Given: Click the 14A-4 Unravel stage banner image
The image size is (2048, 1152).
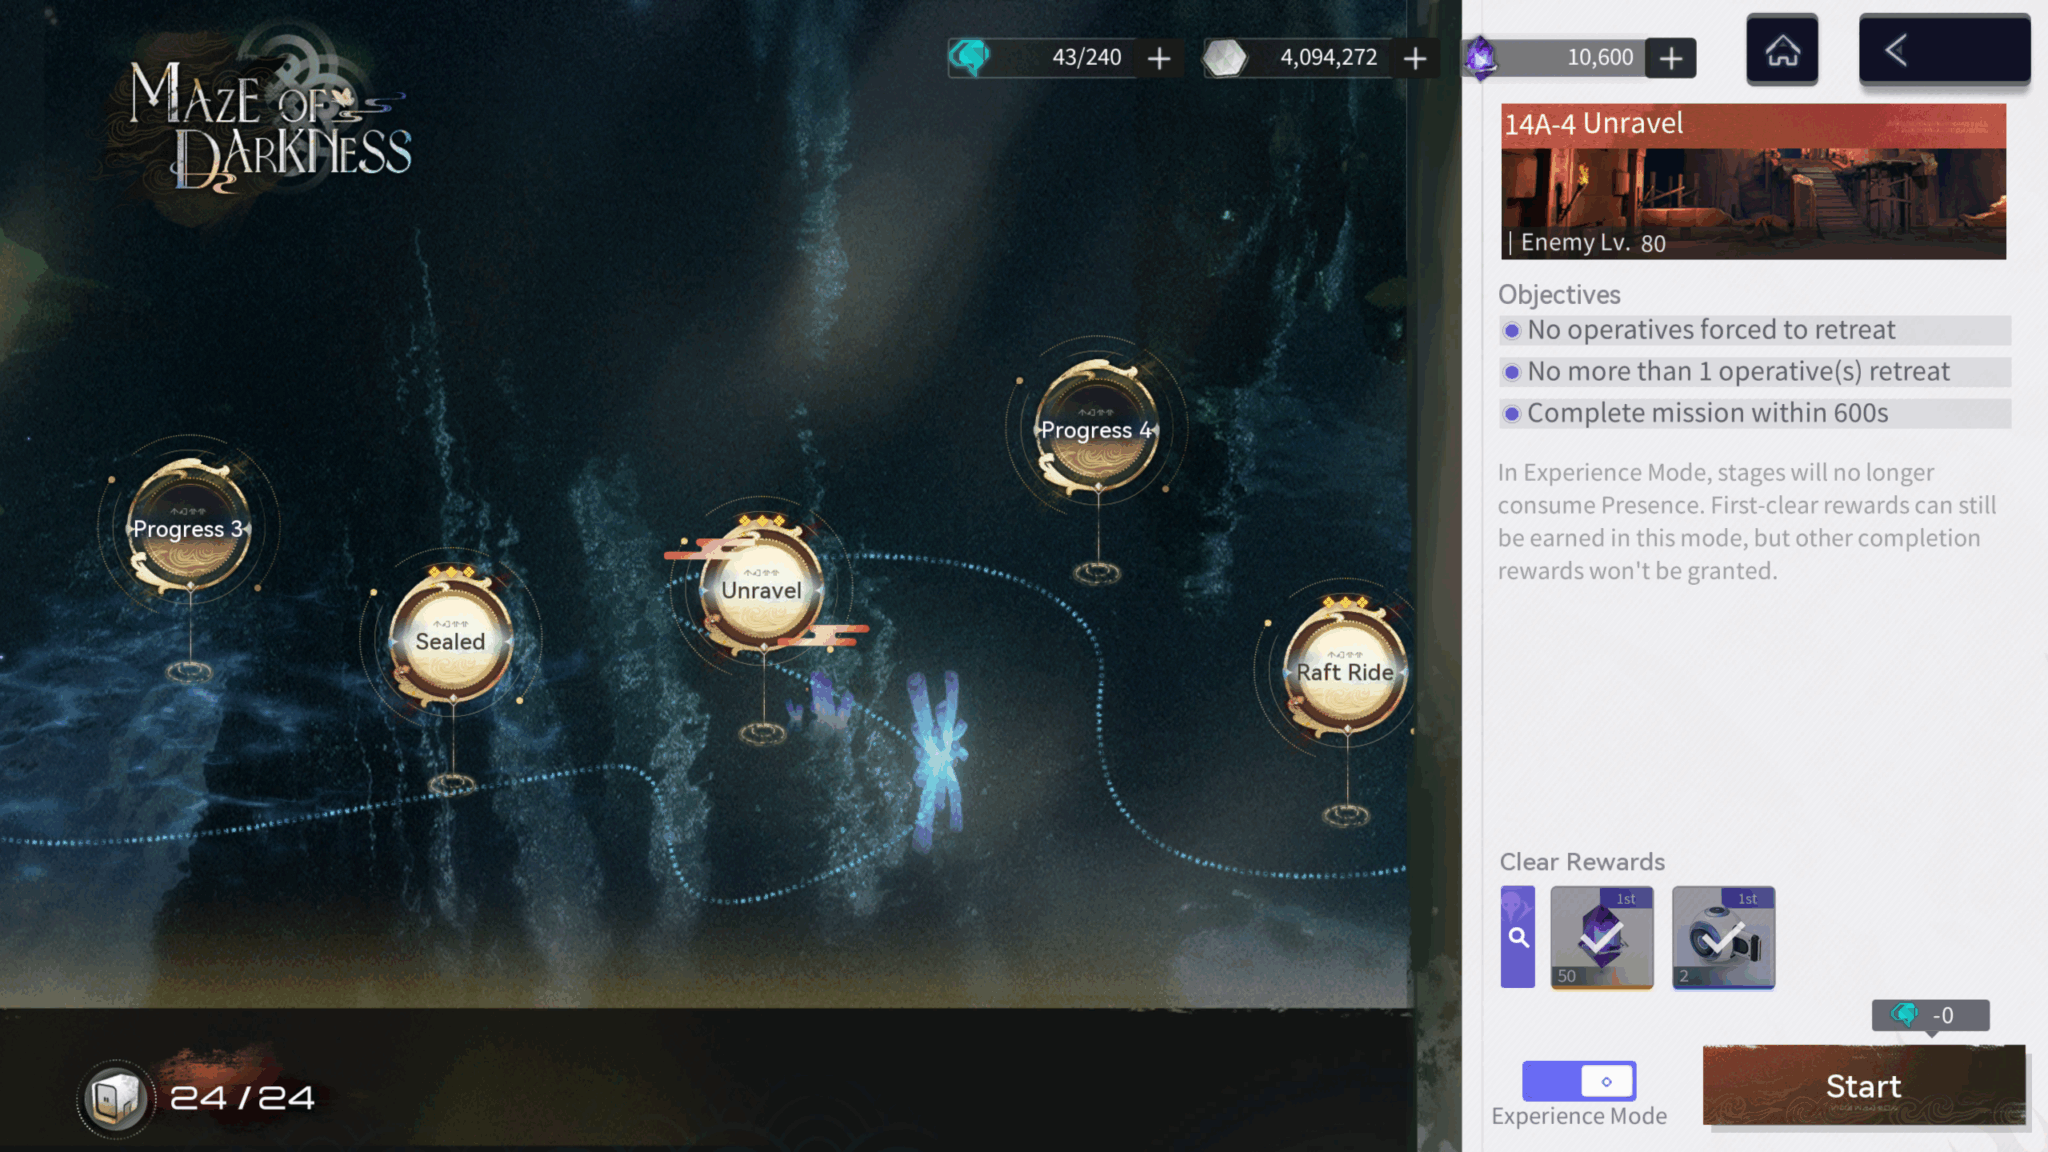Looking at the screenshot, I should [1753, 182].
